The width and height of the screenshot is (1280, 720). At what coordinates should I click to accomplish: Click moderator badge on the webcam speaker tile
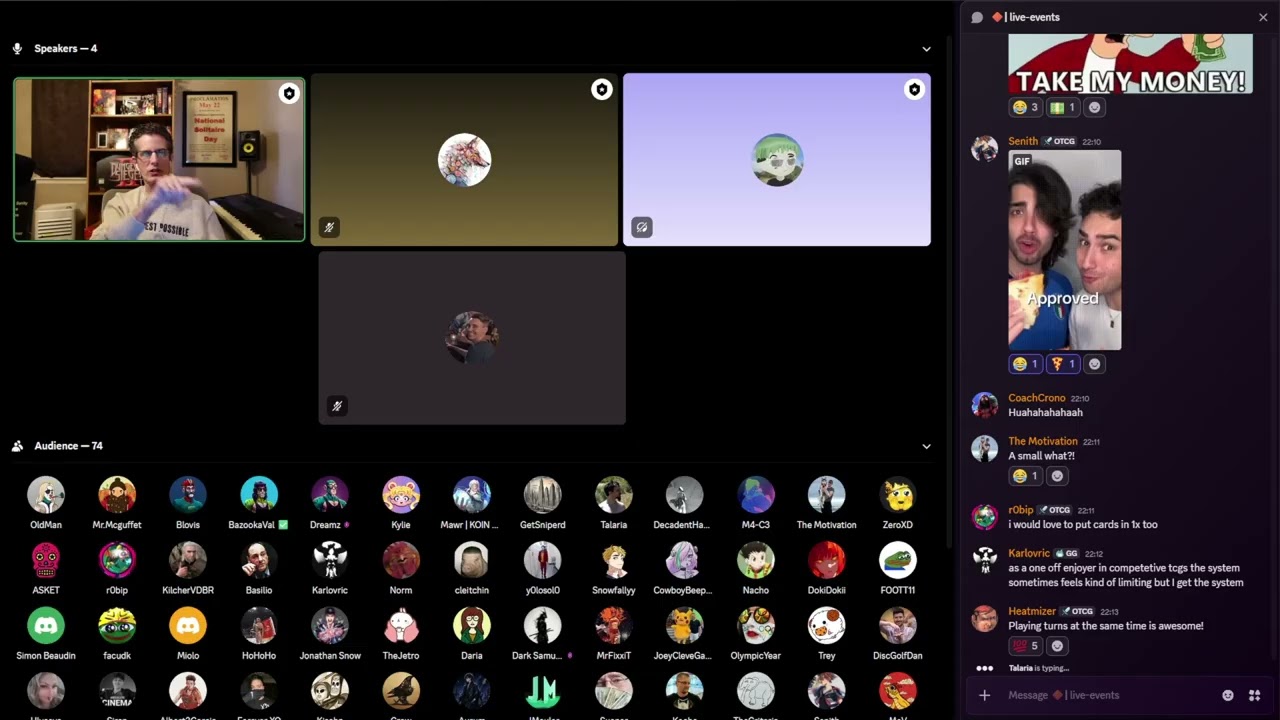289,93
